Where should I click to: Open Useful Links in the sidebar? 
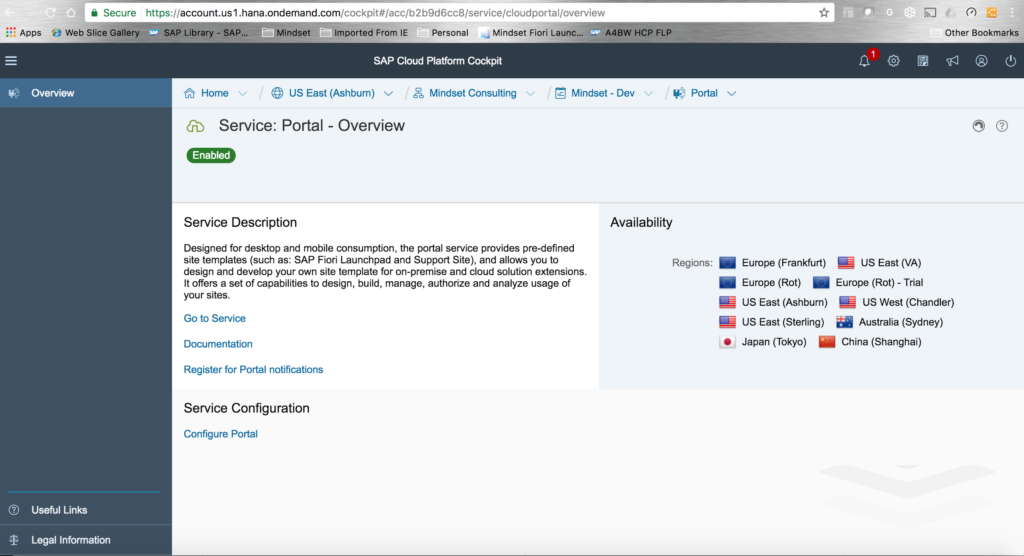pyautogui.click(x=86, y=510)
